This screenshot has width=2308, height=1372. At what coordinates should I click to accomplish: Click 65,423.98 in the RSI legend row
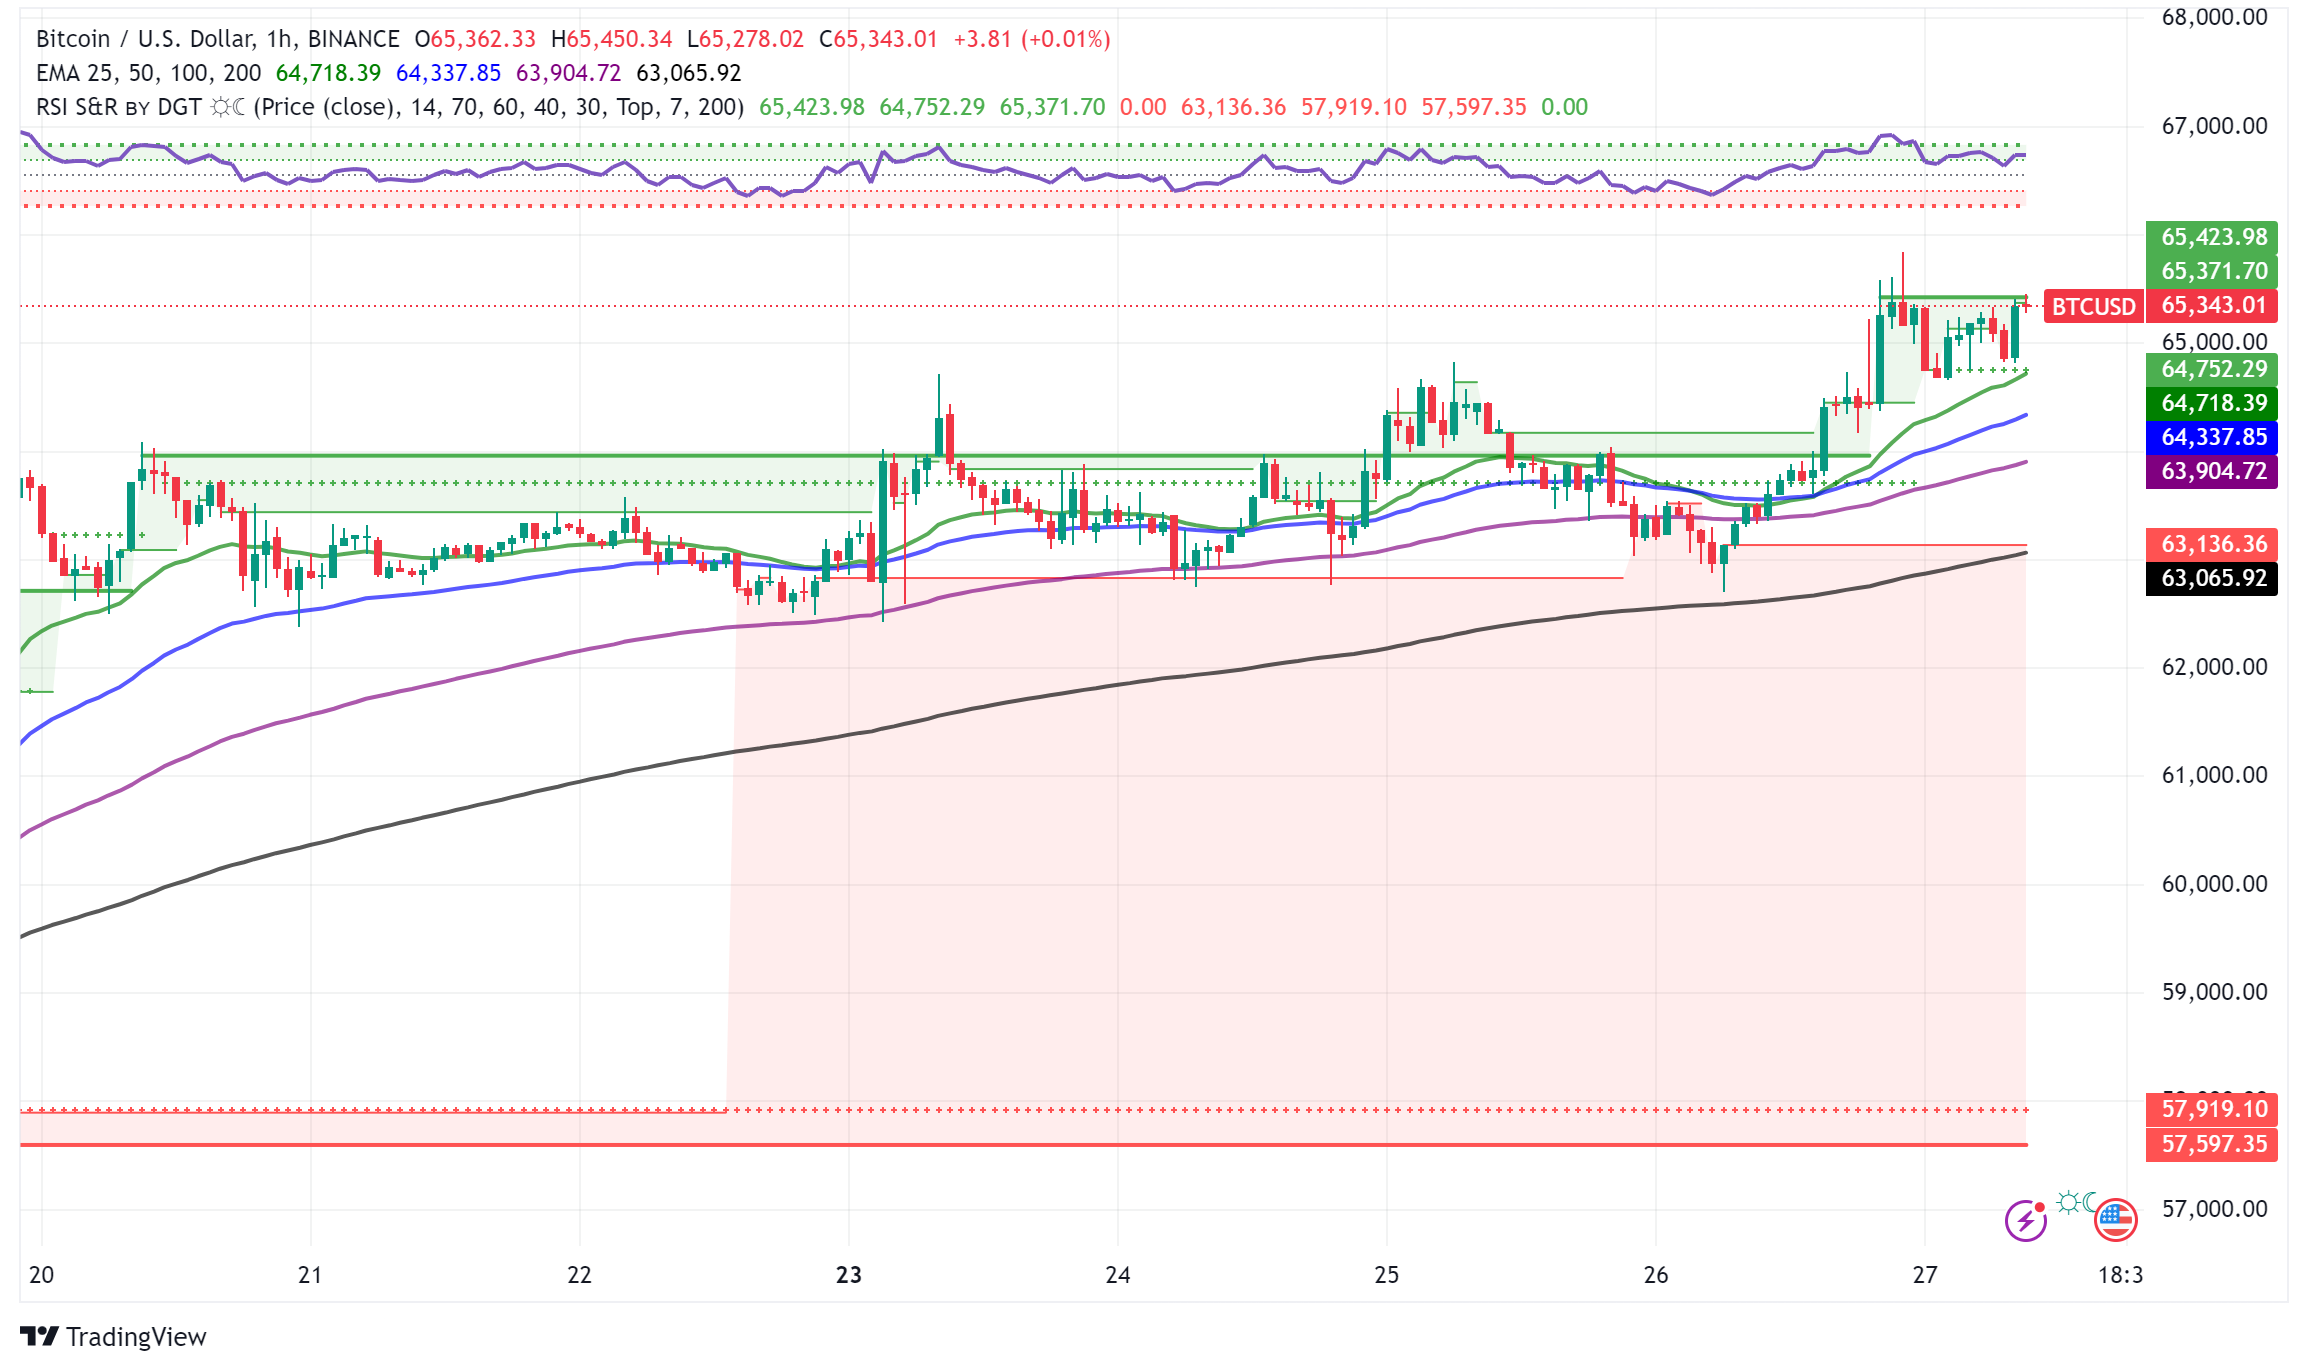coord(812,107)
